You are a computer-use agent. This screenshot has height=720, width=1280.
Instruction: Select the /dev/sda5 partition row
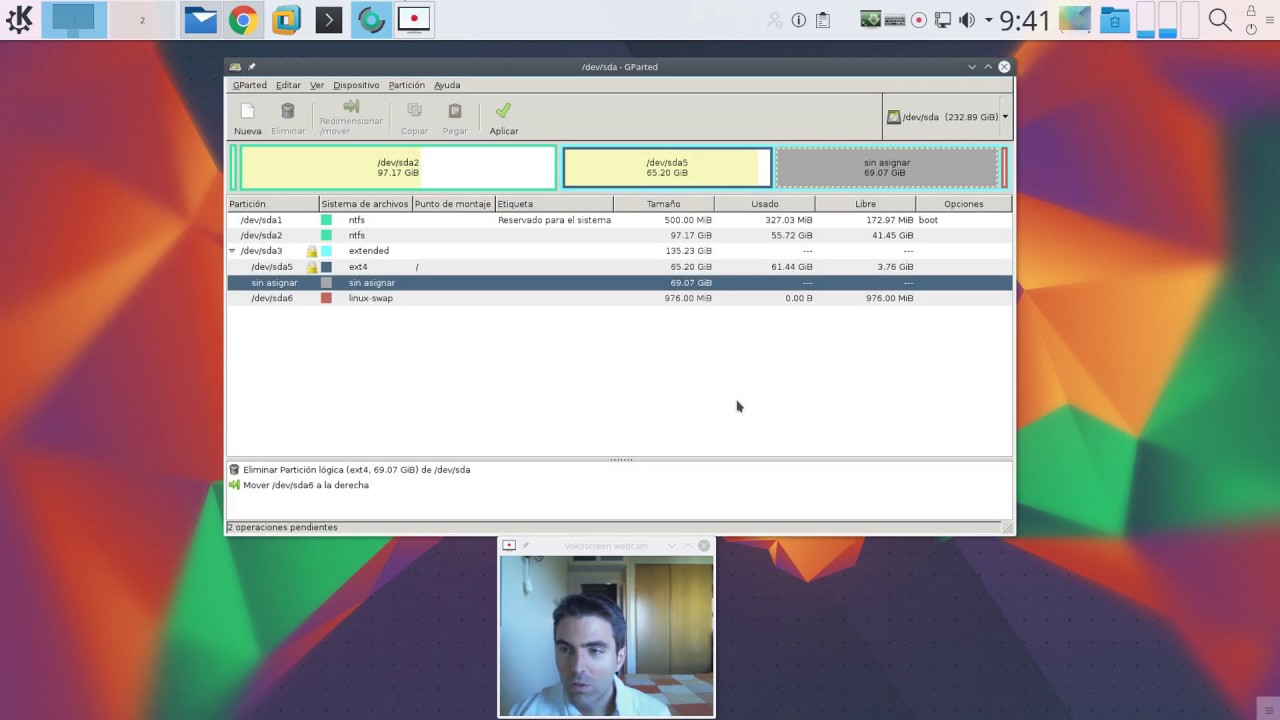tap(619, 267)
